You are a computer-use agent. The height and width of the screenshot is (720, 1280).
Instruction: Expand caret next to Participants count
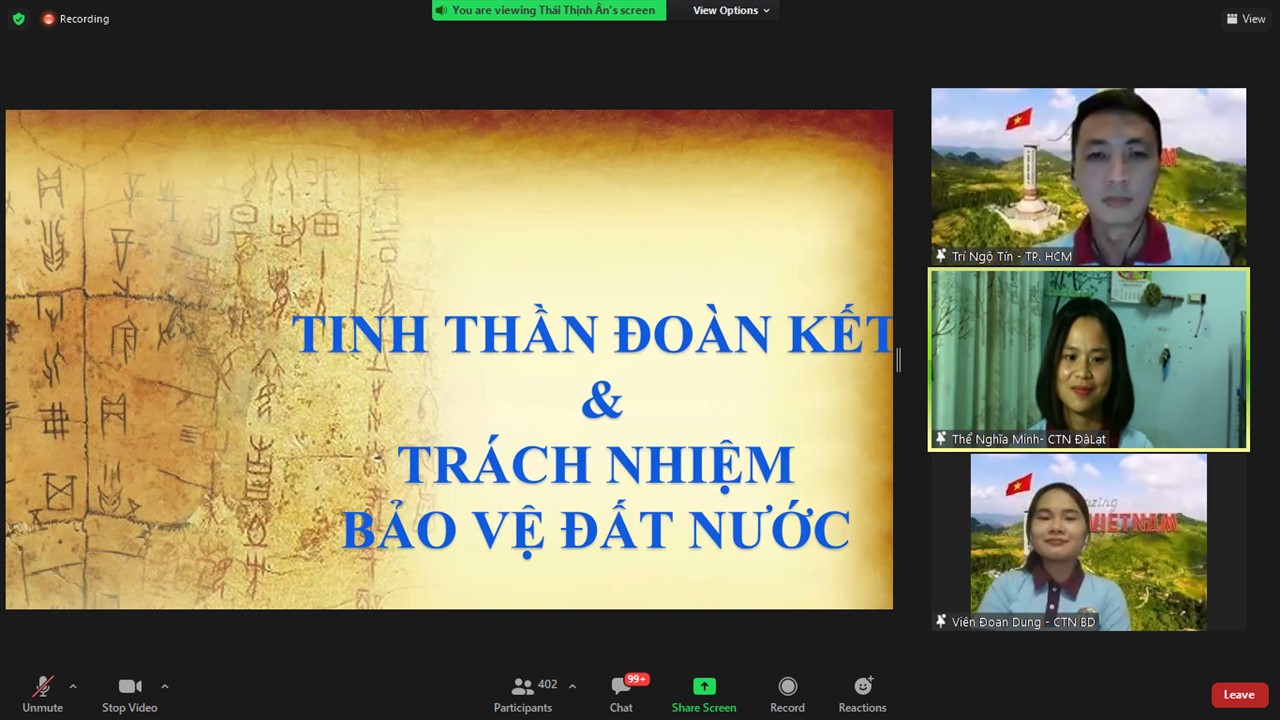tap(572, 686)
